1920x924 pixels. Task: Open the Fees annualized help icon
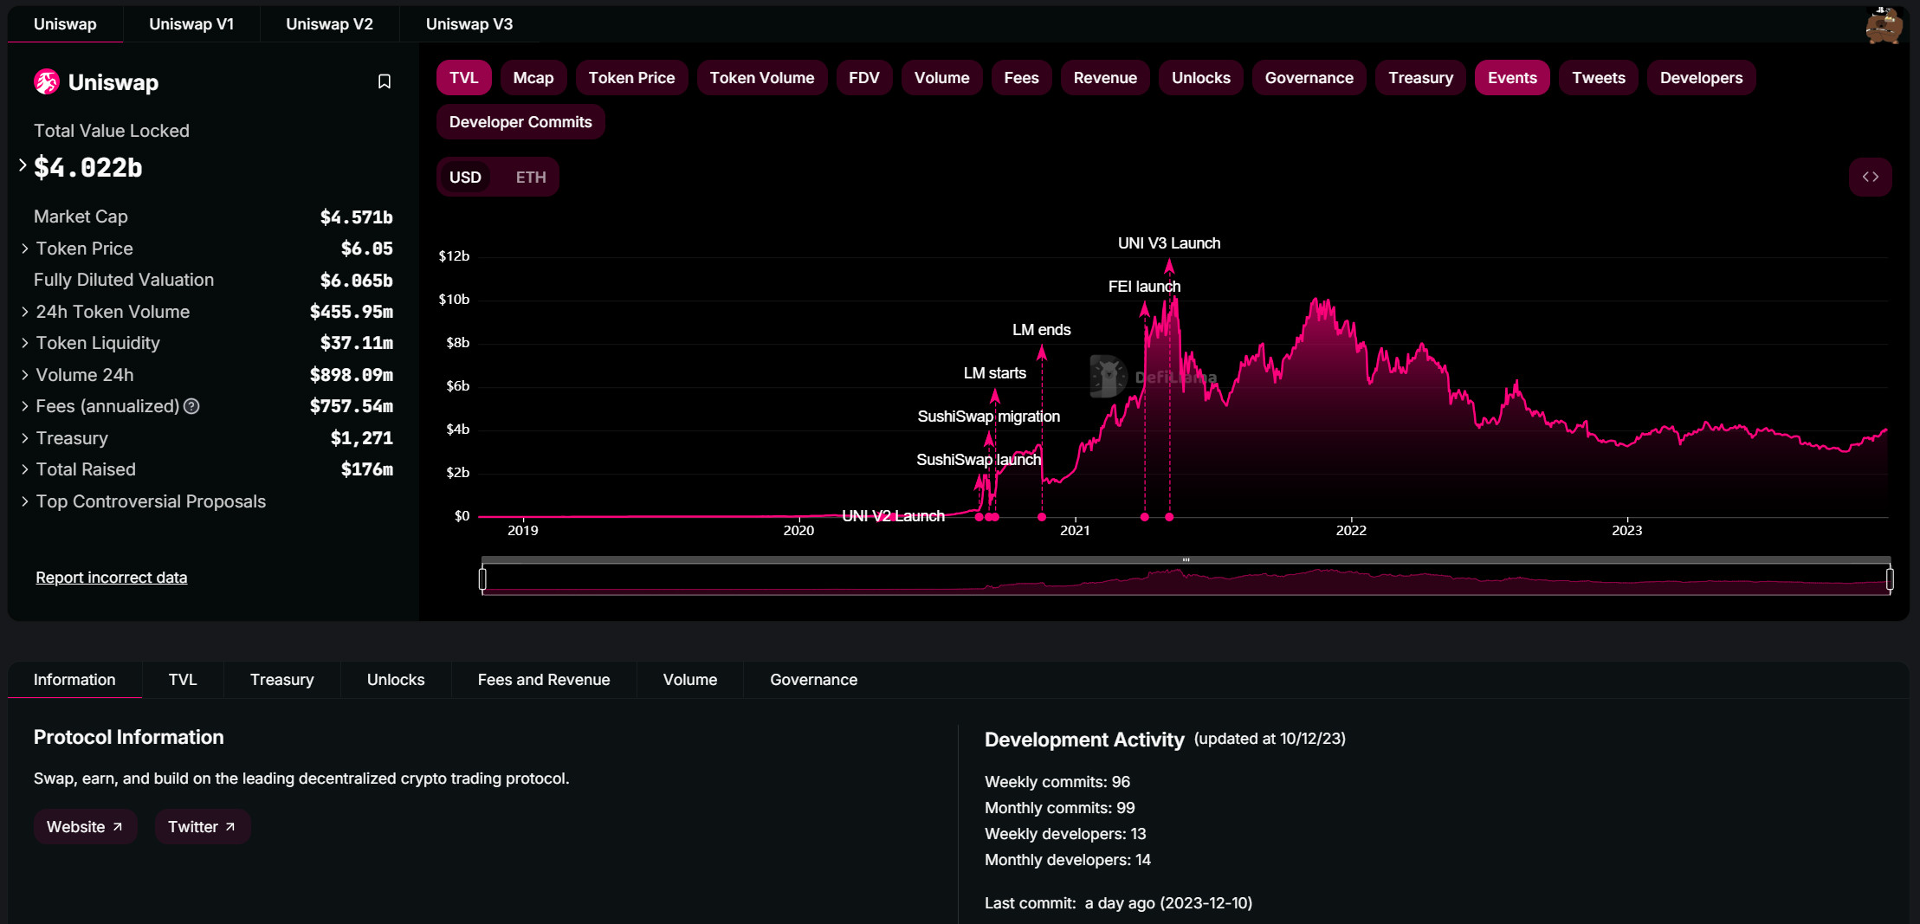[x=192, y=406]
